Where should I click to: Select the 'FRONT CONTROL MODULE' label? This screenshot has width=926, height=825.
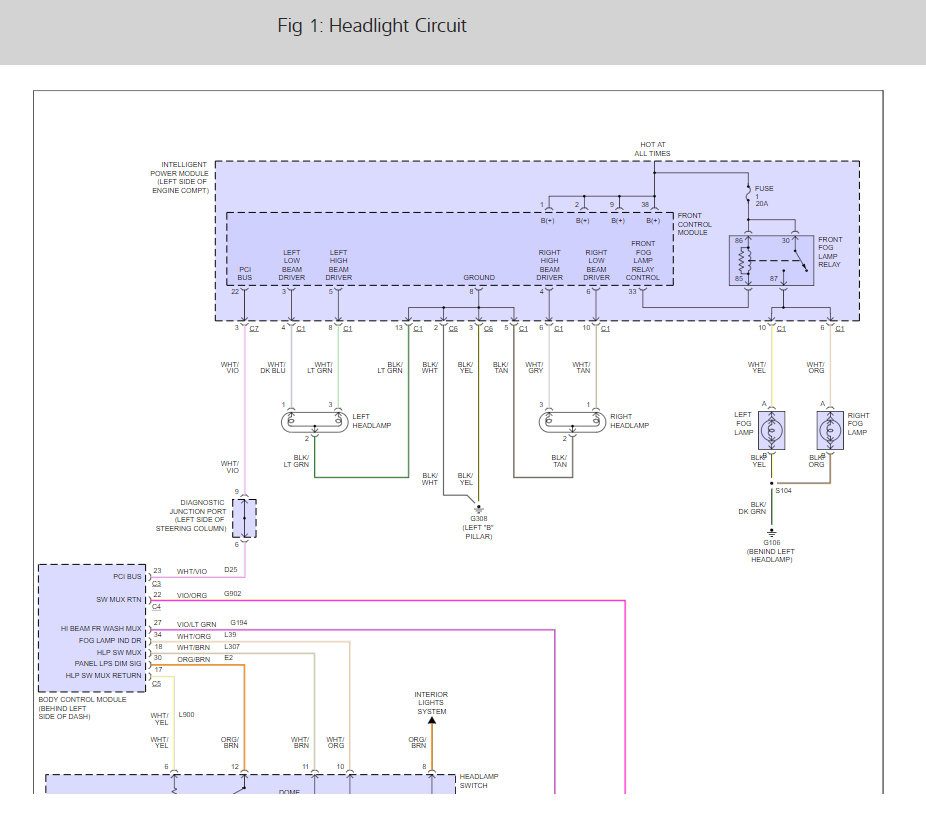[x=694, y=224]
